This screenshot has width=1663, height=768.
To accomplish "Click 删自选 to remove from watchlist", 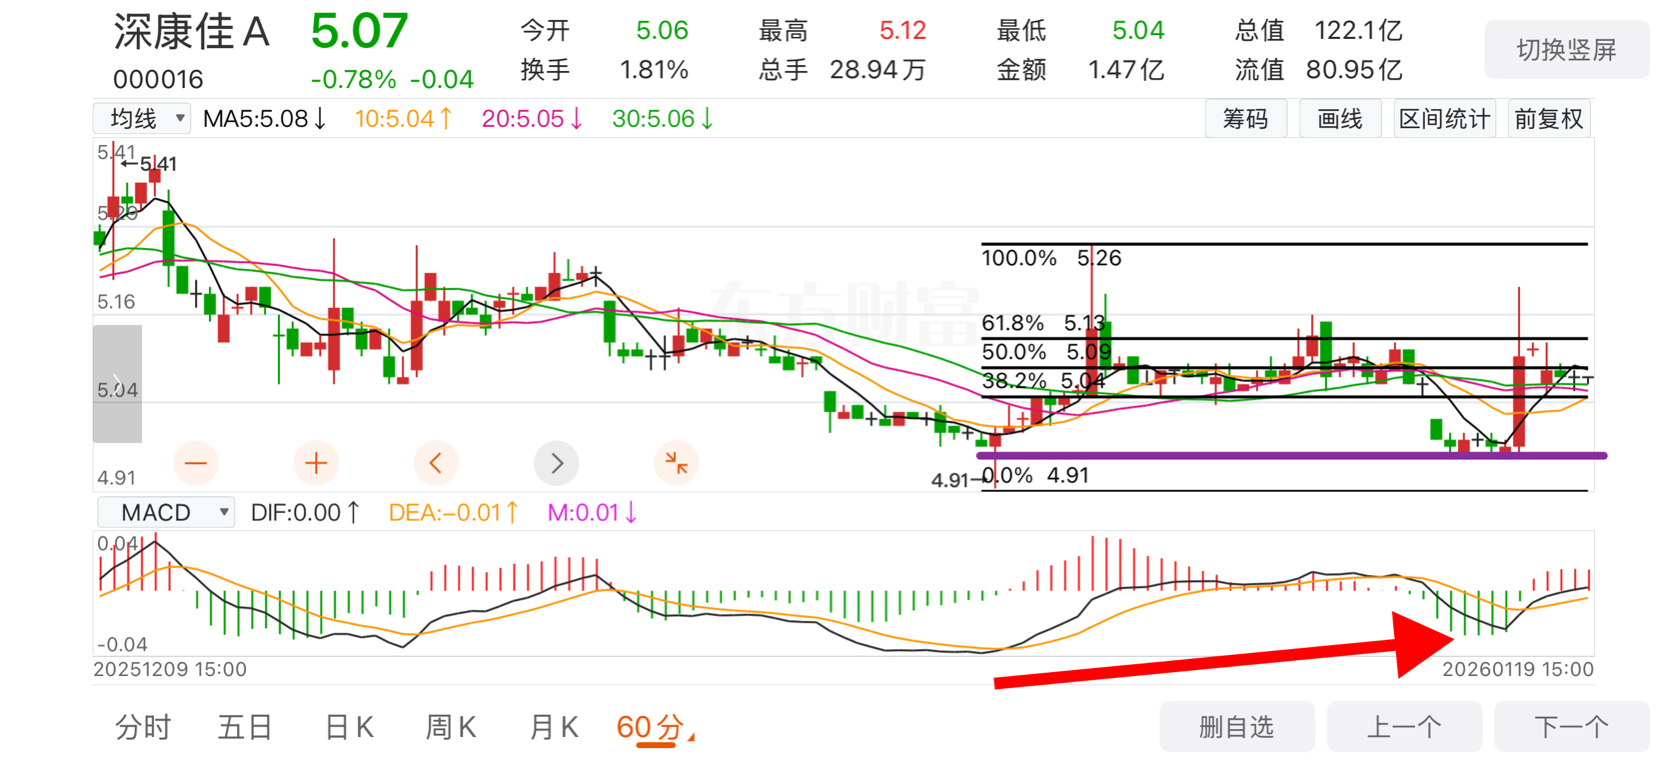I will tap(1237, 727).
